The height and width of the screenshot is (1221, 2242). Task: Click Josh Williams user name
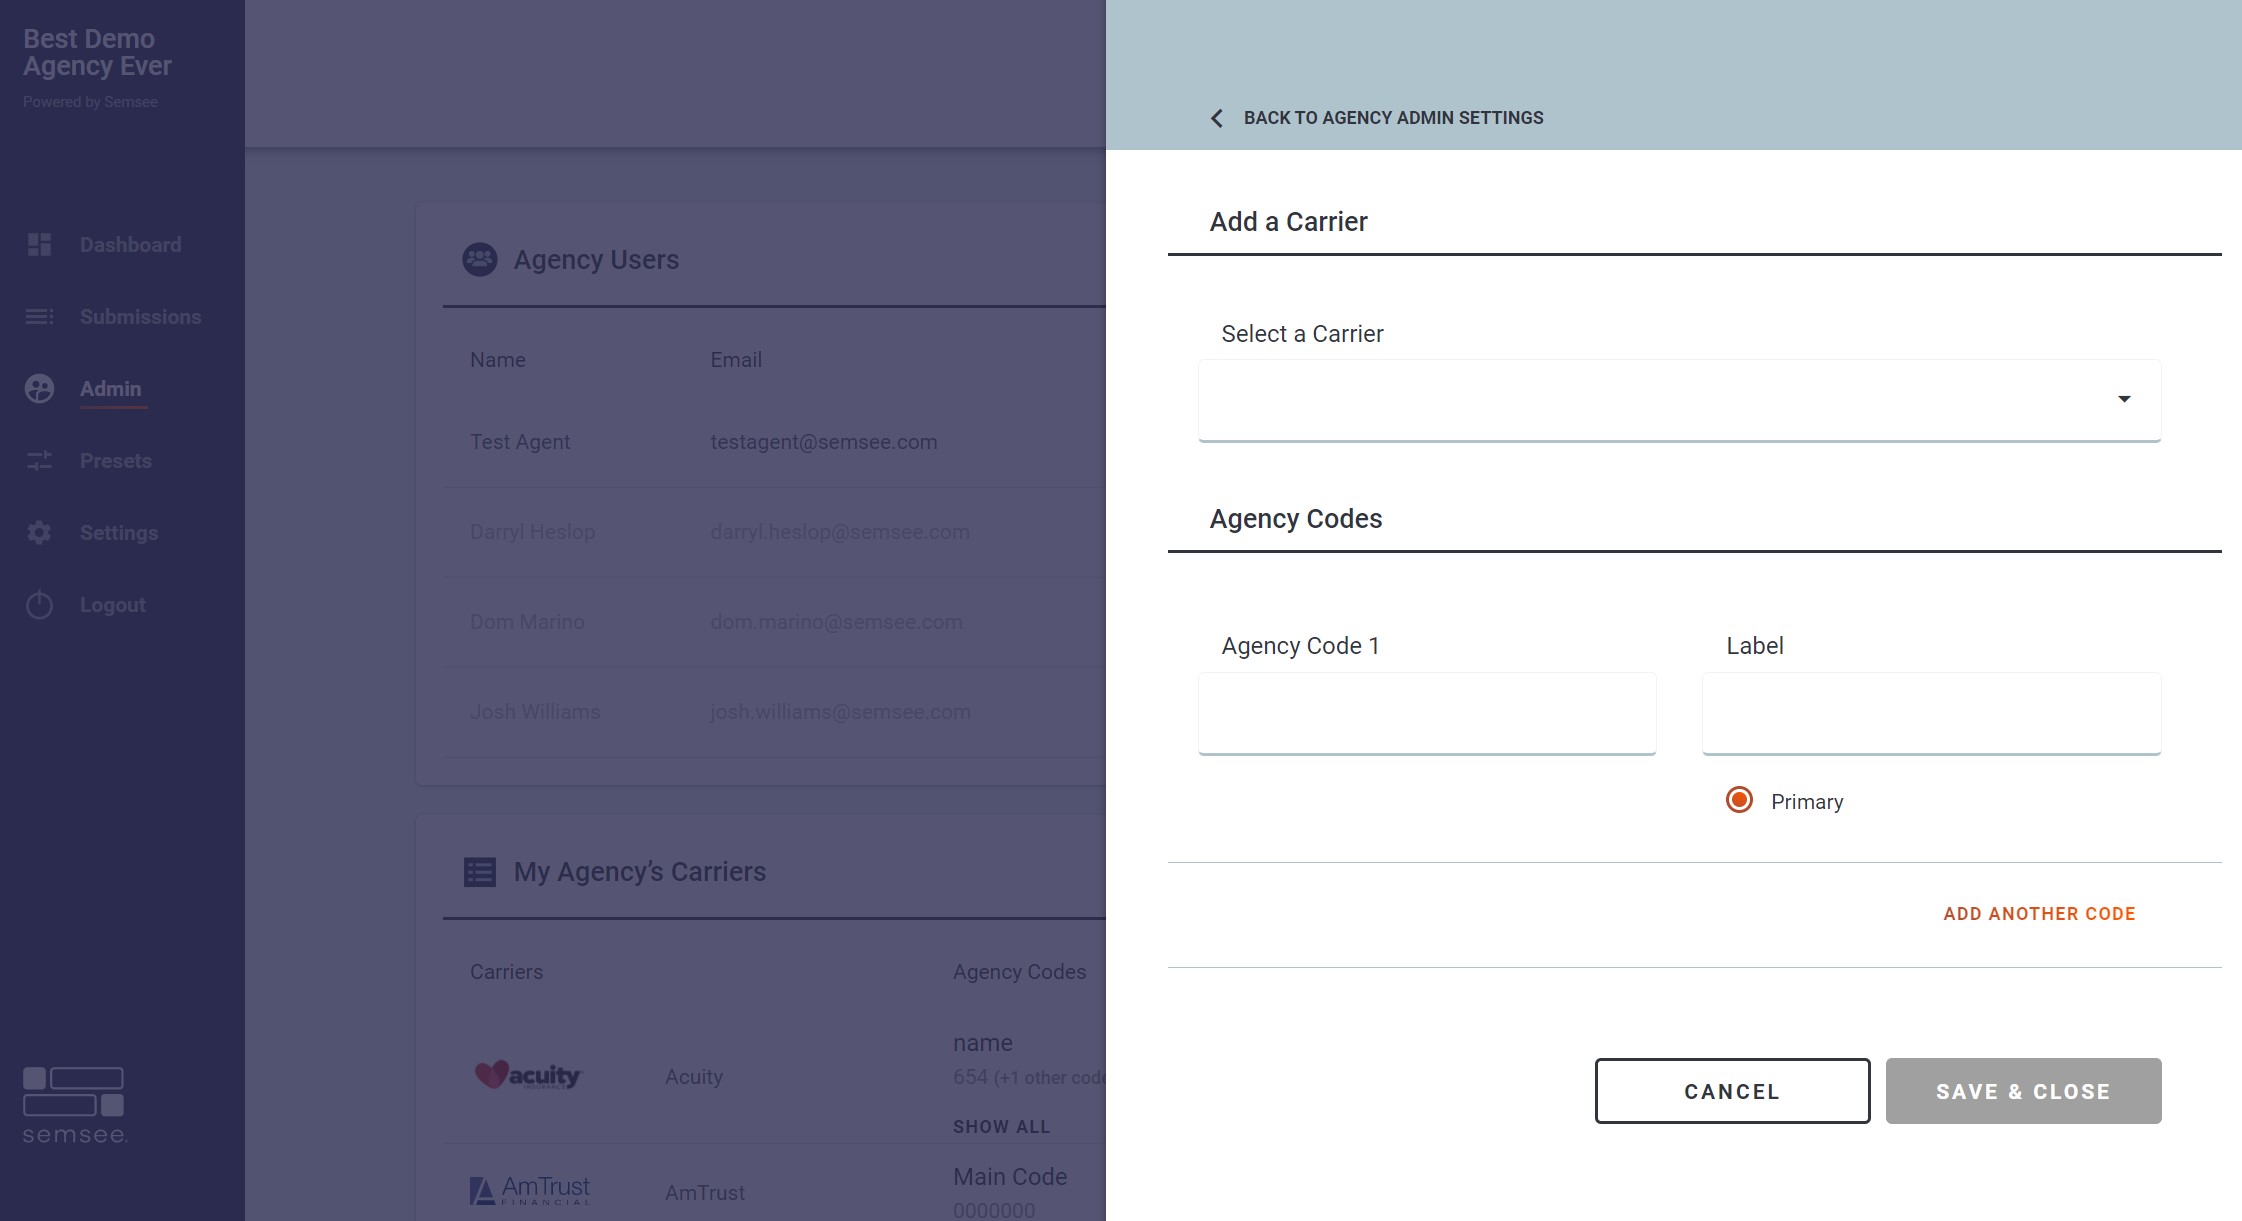pyautogui.click(x=535, y=712)
